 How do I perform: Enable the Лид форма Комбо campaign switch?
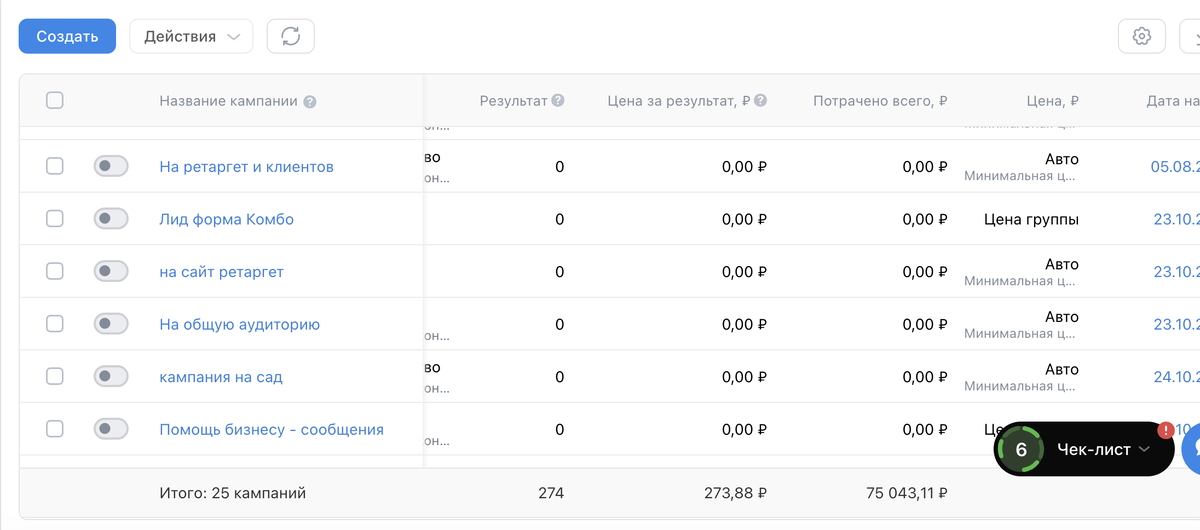tap(111, 219)
